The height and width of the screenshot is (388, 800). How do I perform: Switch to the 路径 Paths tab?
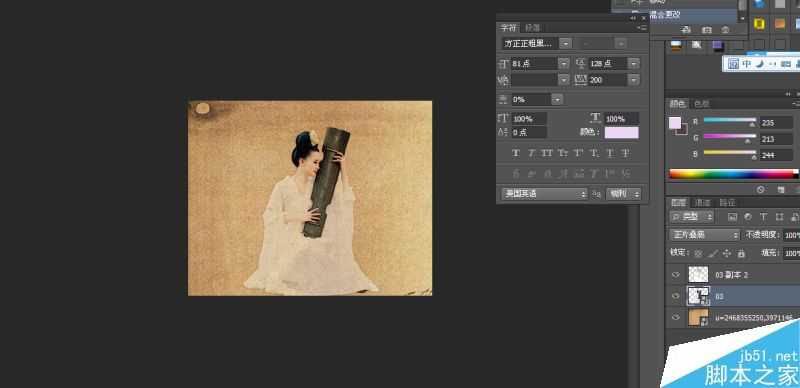(728, 203)
